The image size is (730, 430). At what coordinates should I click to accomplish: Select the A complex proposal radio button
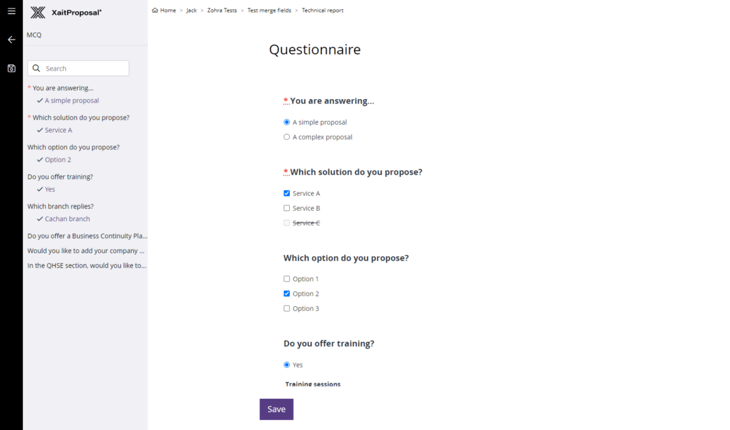287,137
